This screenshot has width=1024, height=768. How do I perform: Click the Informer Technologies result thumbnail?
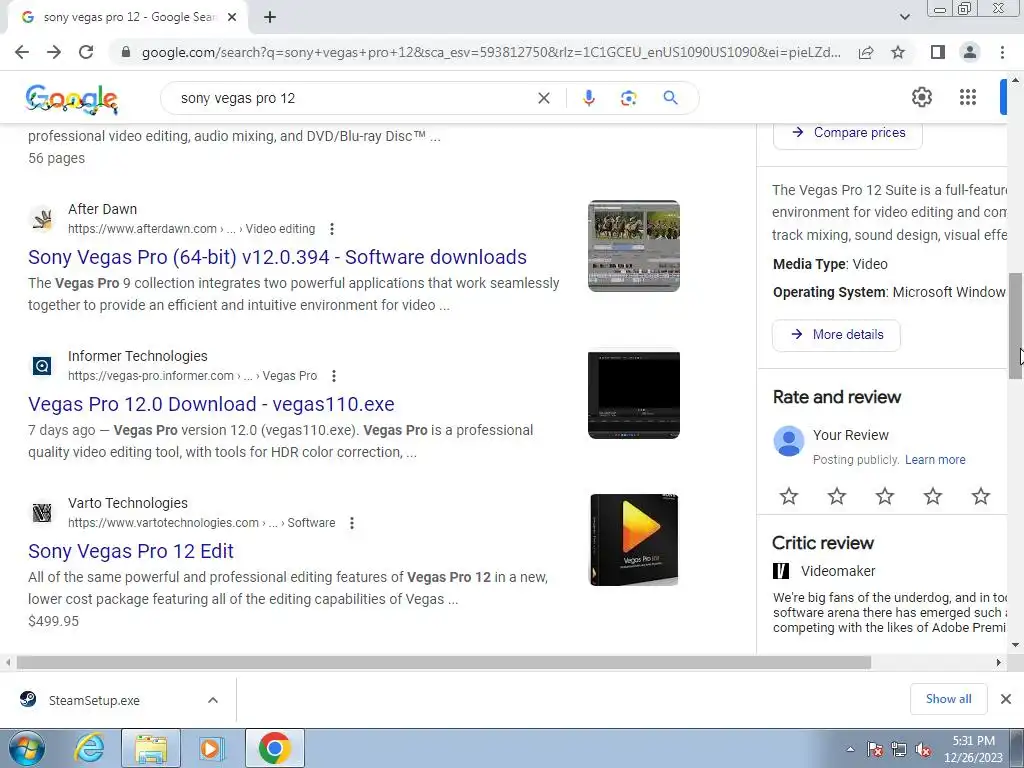point(633,395)
